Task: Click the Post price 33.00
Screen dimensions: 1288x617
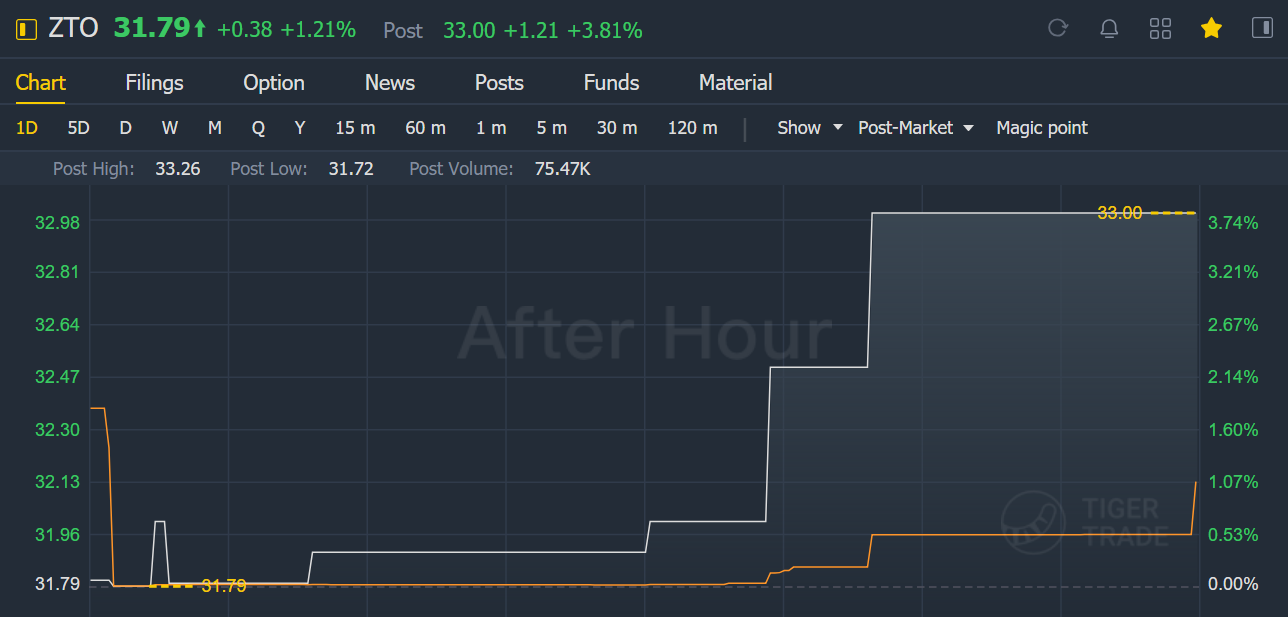Action: (469, 31)
